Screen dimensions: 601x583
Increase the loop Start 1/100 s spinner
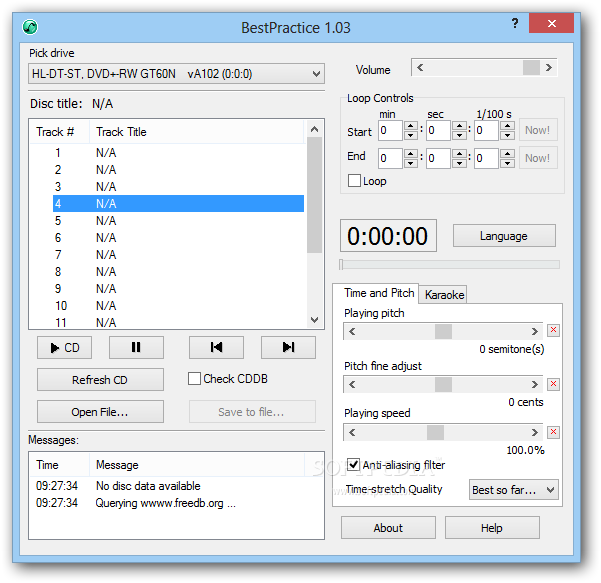tap(507, 126)
